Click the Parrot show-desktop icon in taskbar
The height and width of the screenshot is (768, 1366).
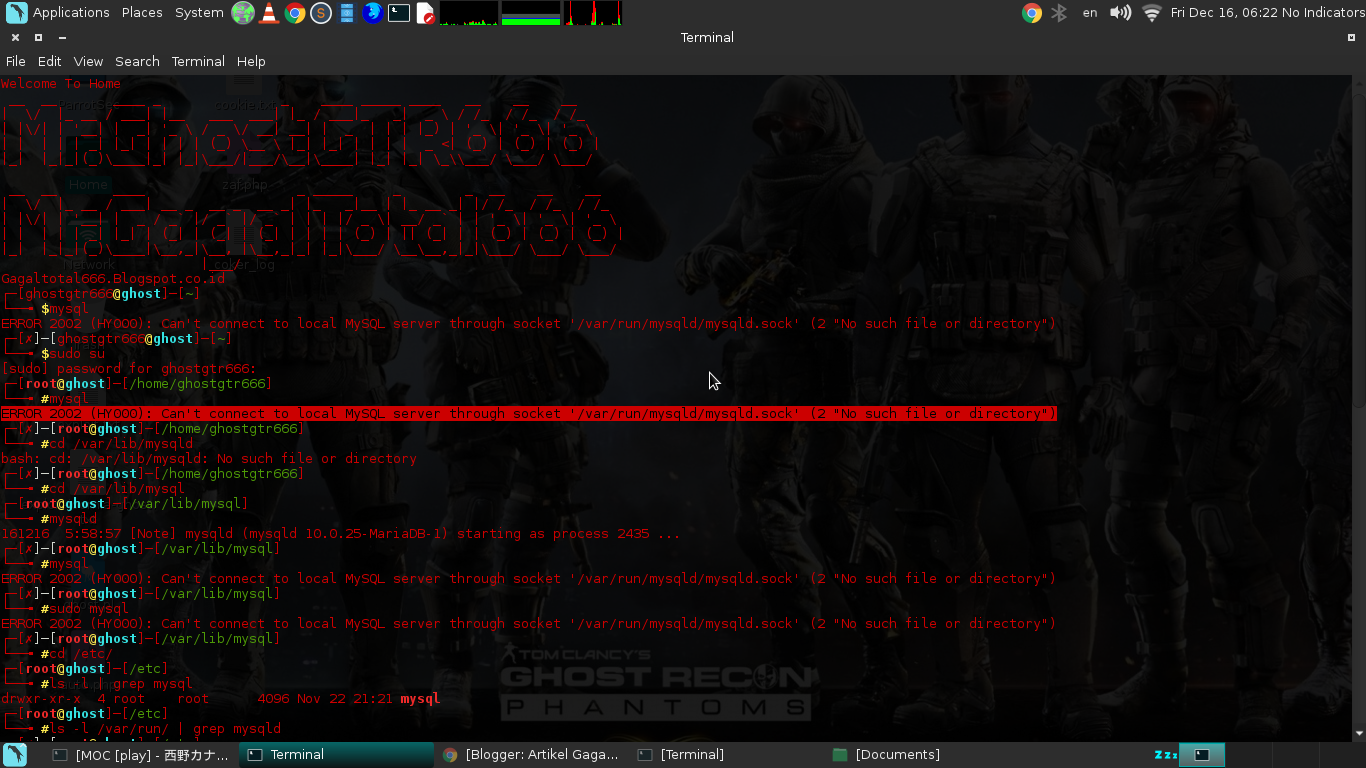coord(16,755)
